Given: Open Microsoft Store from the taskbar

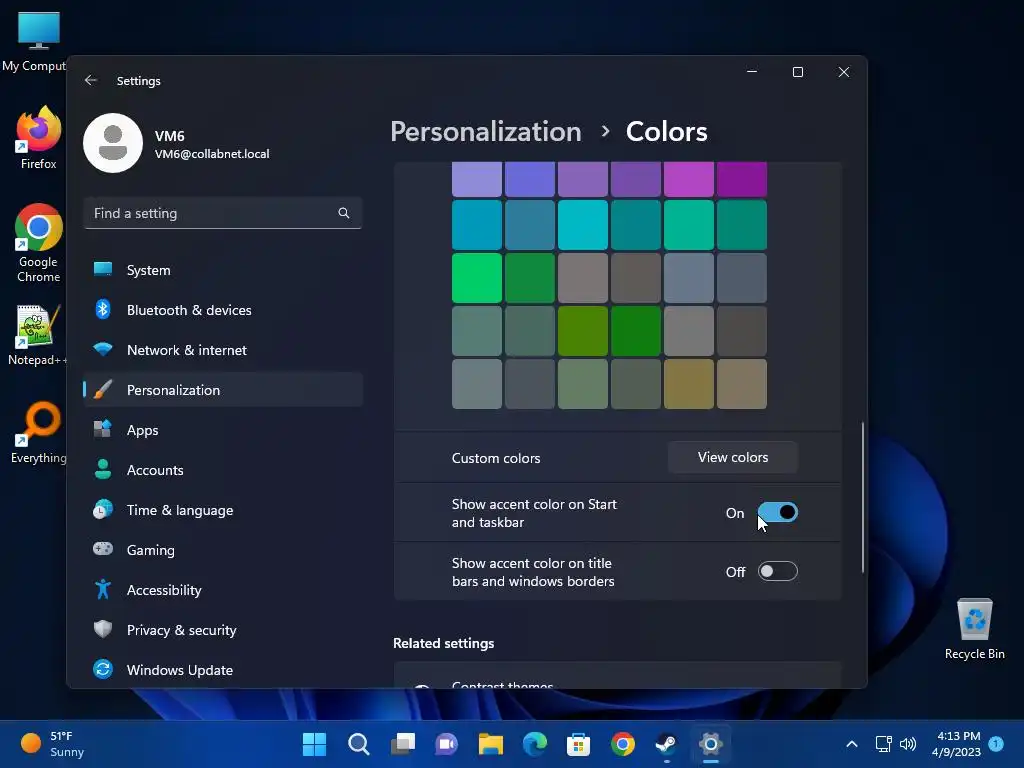Looking at the screenshot, I should click(579, 744).
